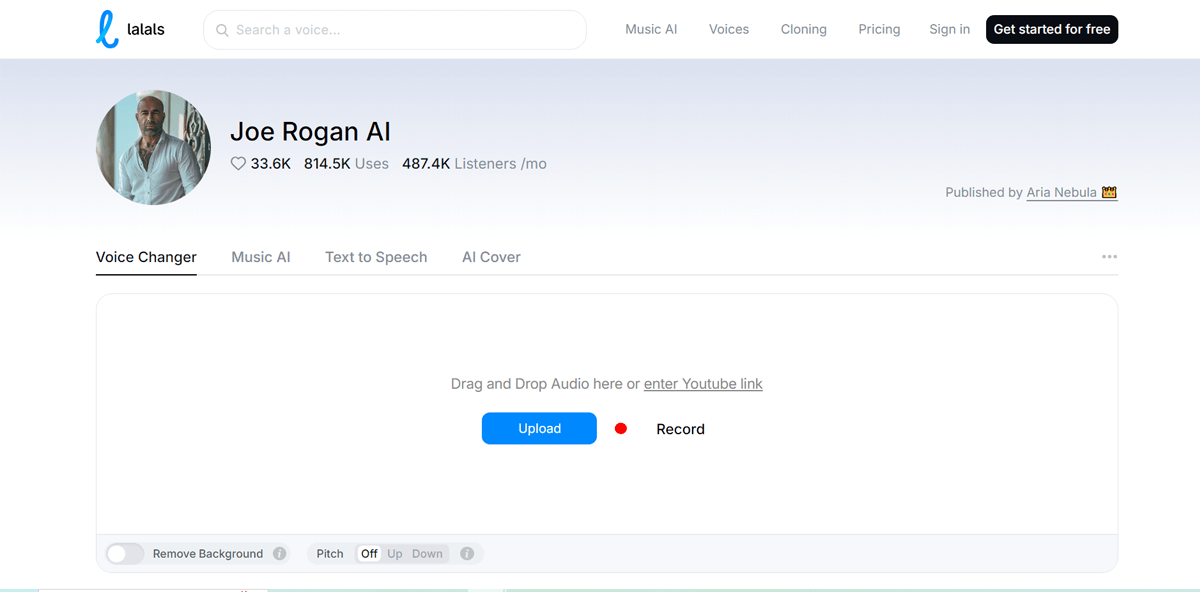Image resolution: width=1200 pixels, height=592 pixels.
Task: Open the AI Cover tab
Action: [x=491, y=257]
